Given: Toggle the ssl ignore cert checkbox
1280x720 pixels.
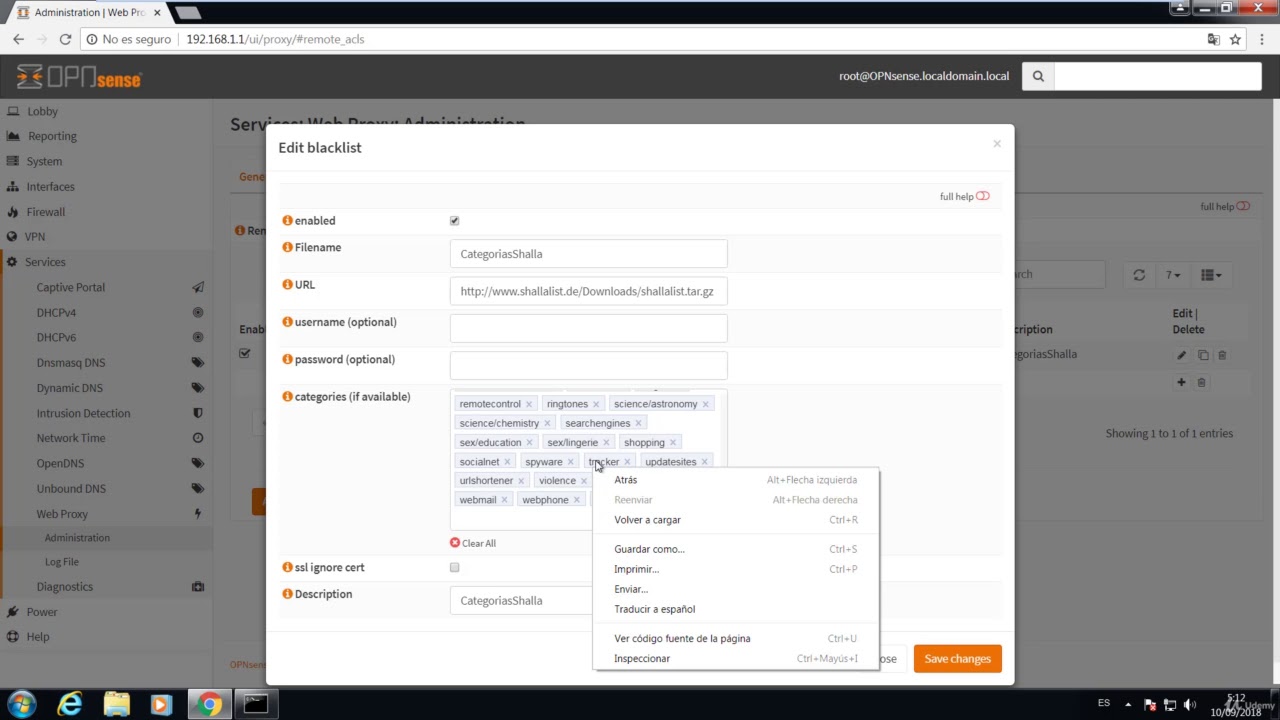Looking at the screenshot, I should click(454, 568).
